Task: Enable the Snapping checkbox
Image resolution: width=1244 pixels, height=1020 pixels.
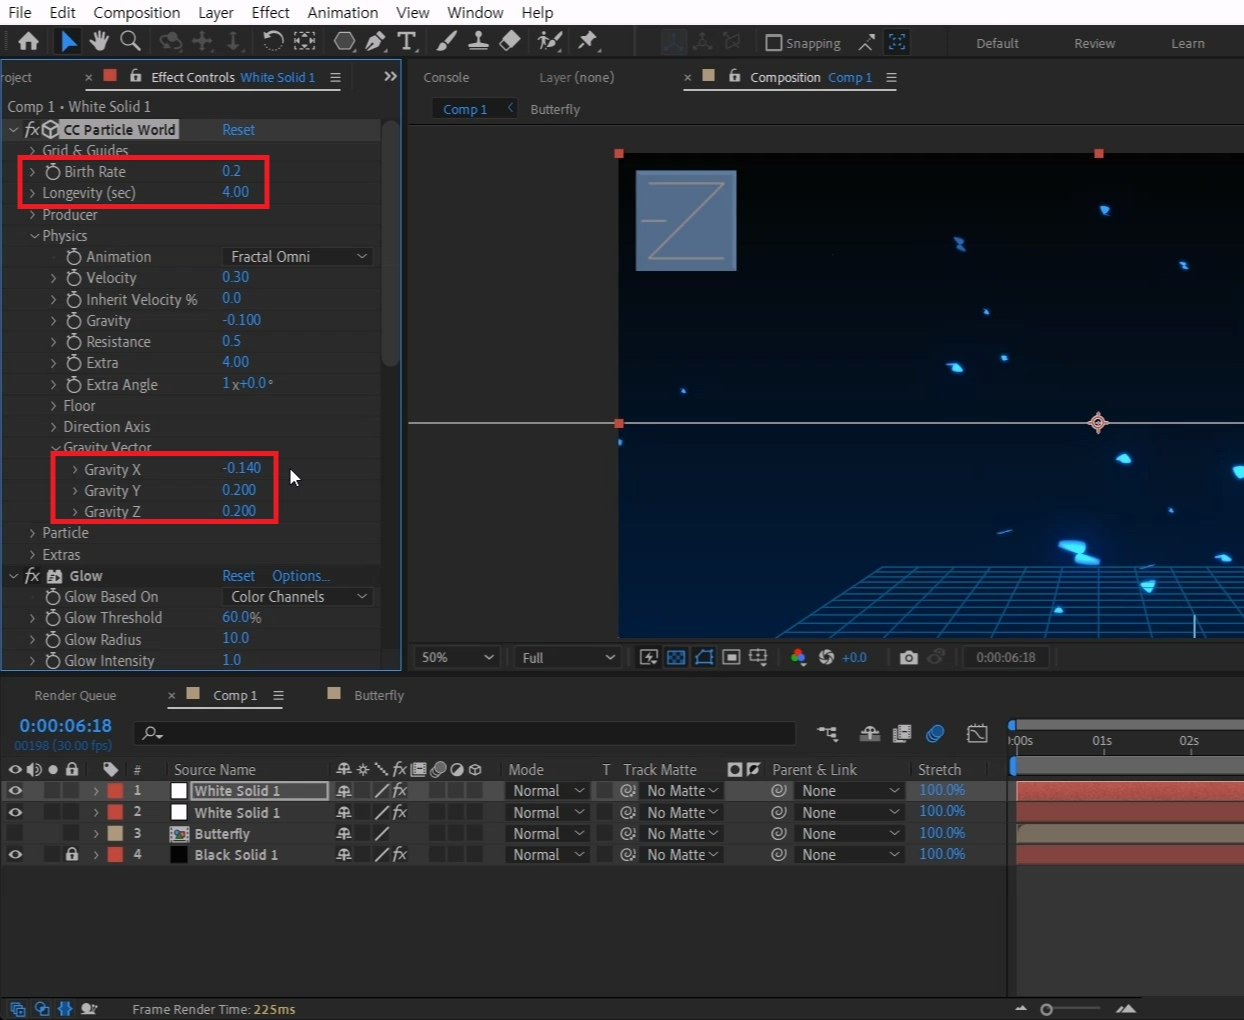Action: click(x=774, y=43)
